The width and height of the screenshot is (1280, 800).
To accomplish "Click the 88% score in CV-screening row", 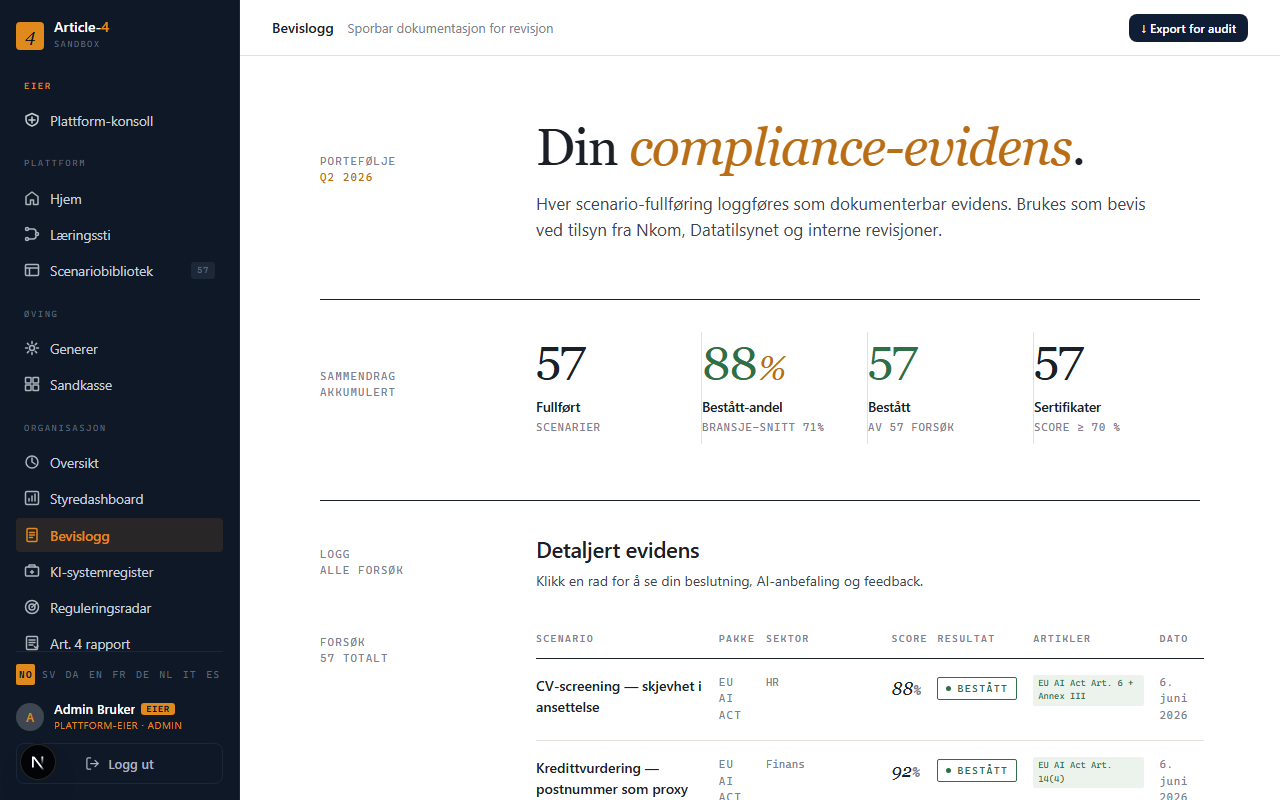I will tap(906, 688).
